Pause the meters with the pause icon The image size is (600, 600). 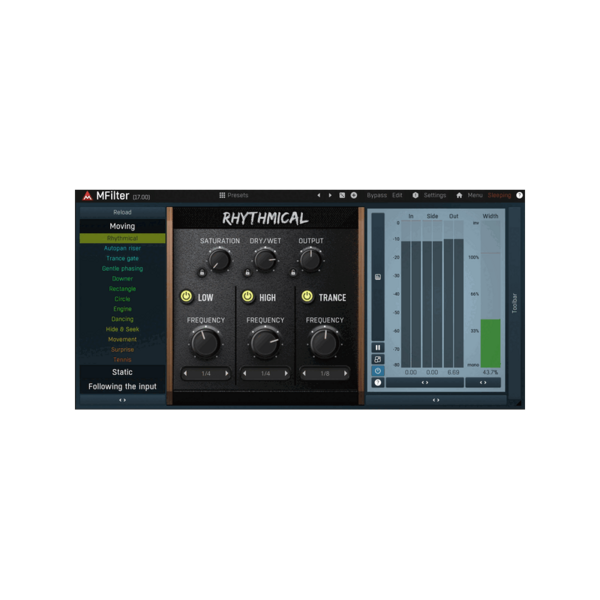pyautogui.click(x=378, y=347)
